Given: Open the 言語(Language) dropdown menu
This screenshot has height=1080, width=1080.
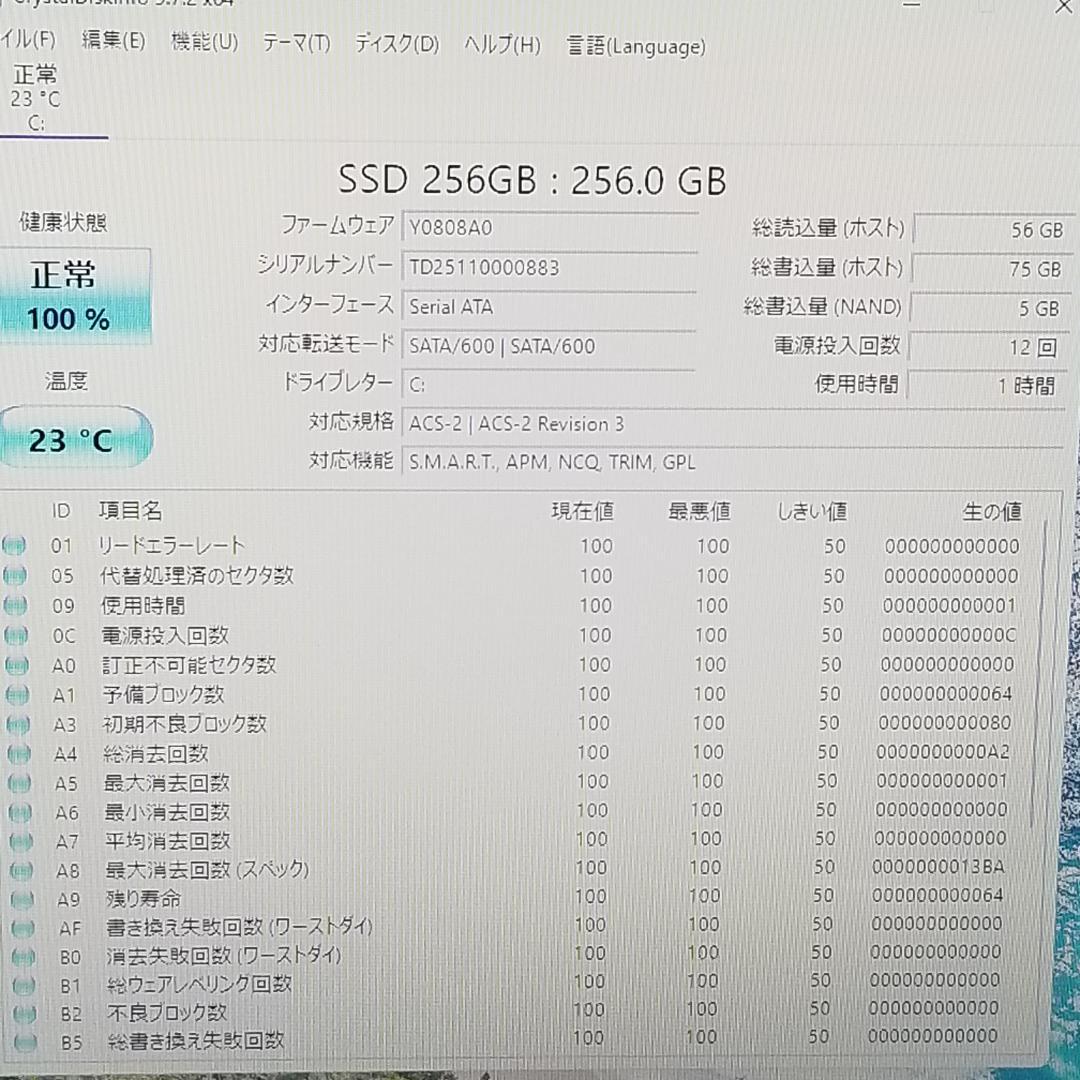Looking at the screenshot, I should click(636, 46).
